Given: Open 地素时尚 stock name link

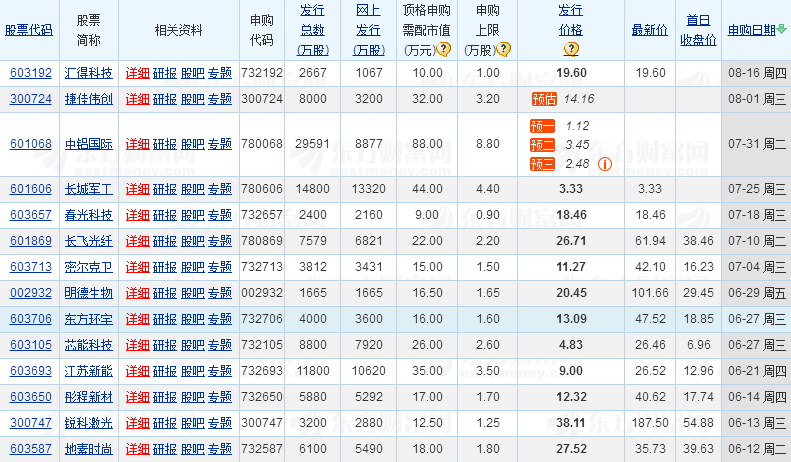Looking at the screenshot, I should pyautogui.click(x=89, y=449).
